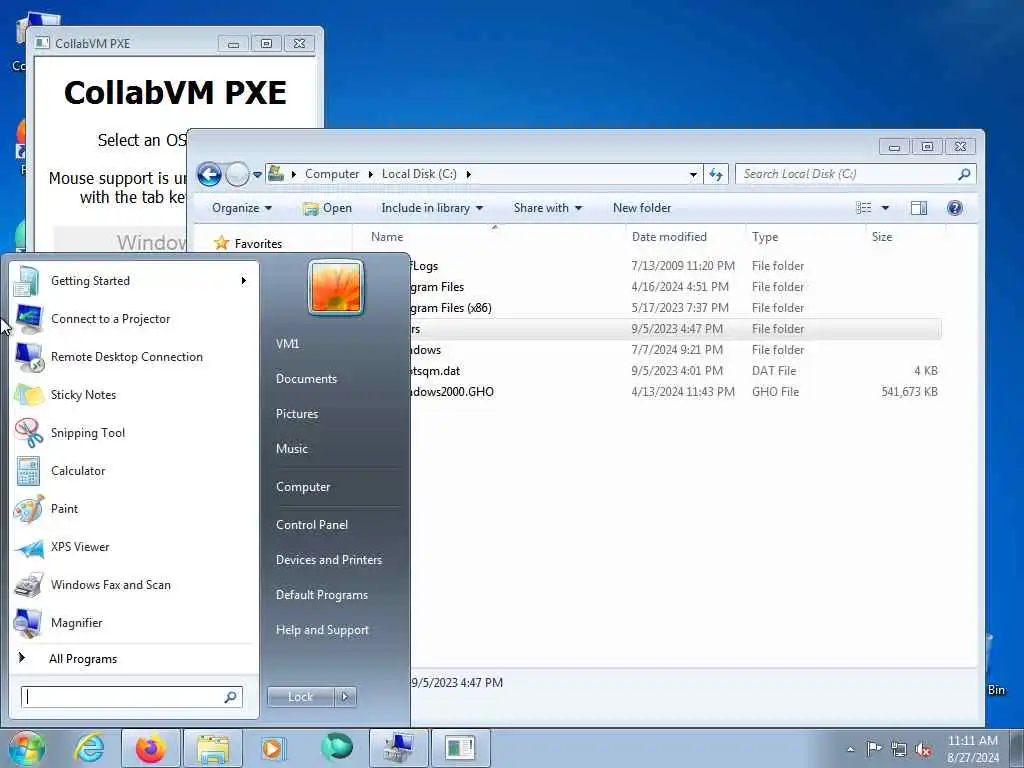Image resolution: width=1024 pixels, height=768 pixels.
Task: Refresh the Local Disk (C:) folder
Action: tap(716, 174)
